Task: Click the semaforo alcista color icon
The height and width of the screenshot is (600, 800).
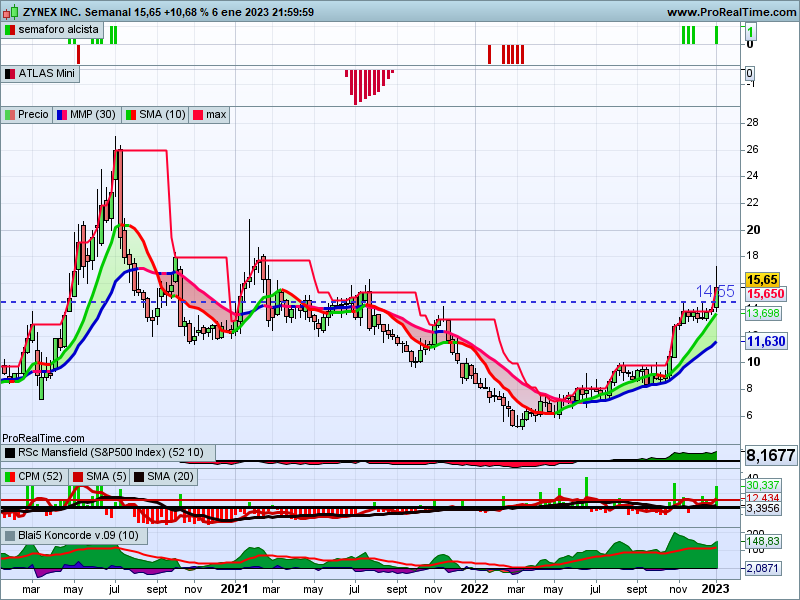Action: [x=10, y=30]
